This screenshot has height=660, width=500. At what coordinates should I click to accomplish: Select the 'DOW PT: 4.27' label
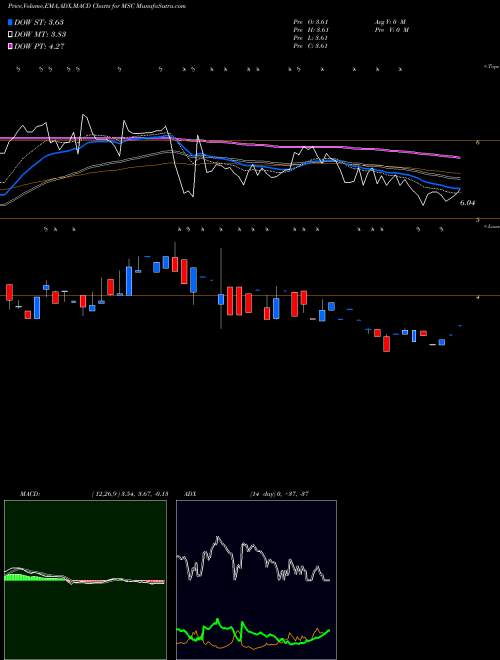39,46
